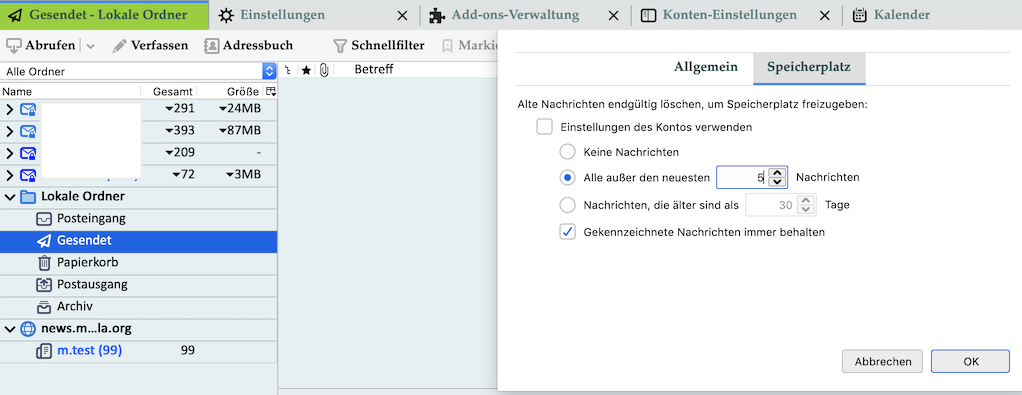Screen dimensions: 1022x395
Task: Expand the mail account with 209 messages
Action: point(9,153)
